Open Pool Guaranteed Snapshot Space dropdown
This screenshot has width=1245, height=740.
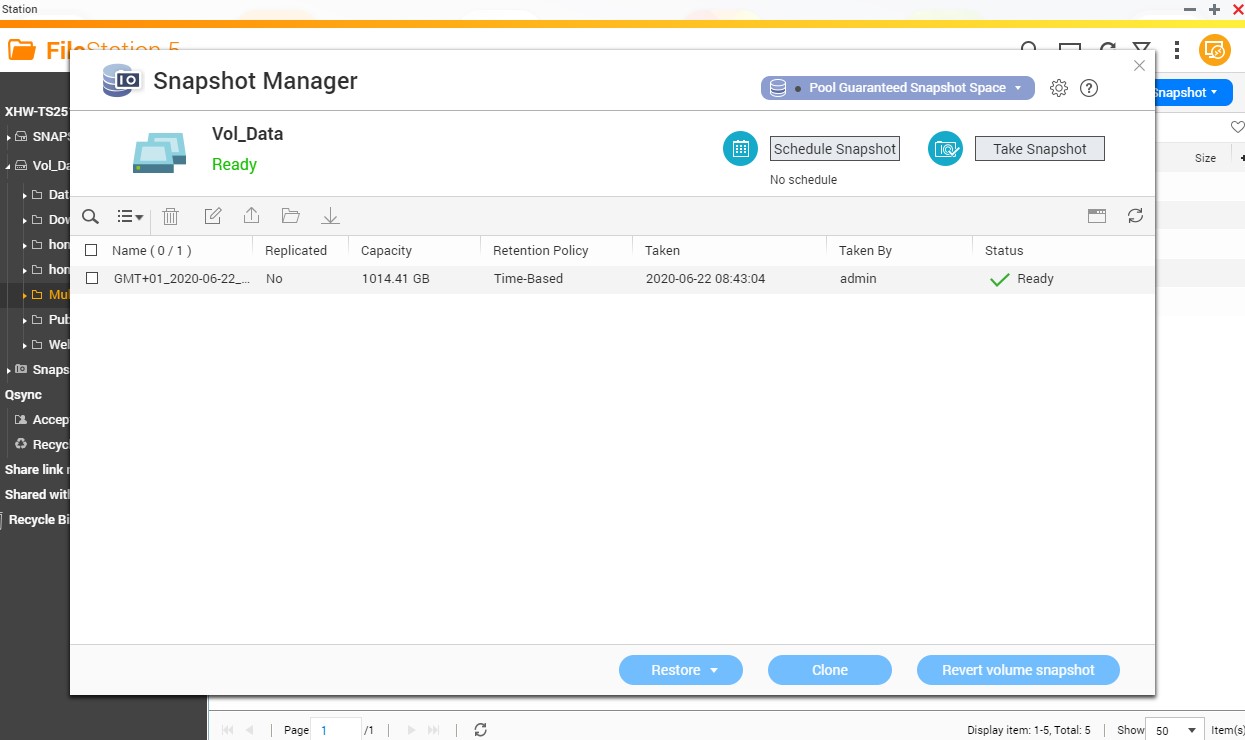tap(897, 88)
